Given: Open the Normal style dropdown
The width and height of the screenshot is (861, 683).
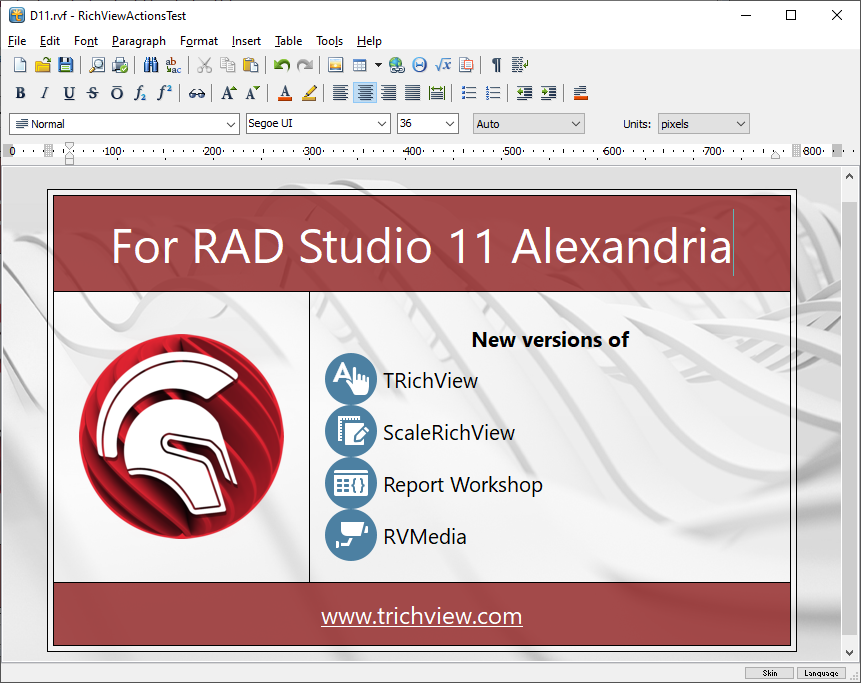Looking at the screenshot, I should 123,124.
